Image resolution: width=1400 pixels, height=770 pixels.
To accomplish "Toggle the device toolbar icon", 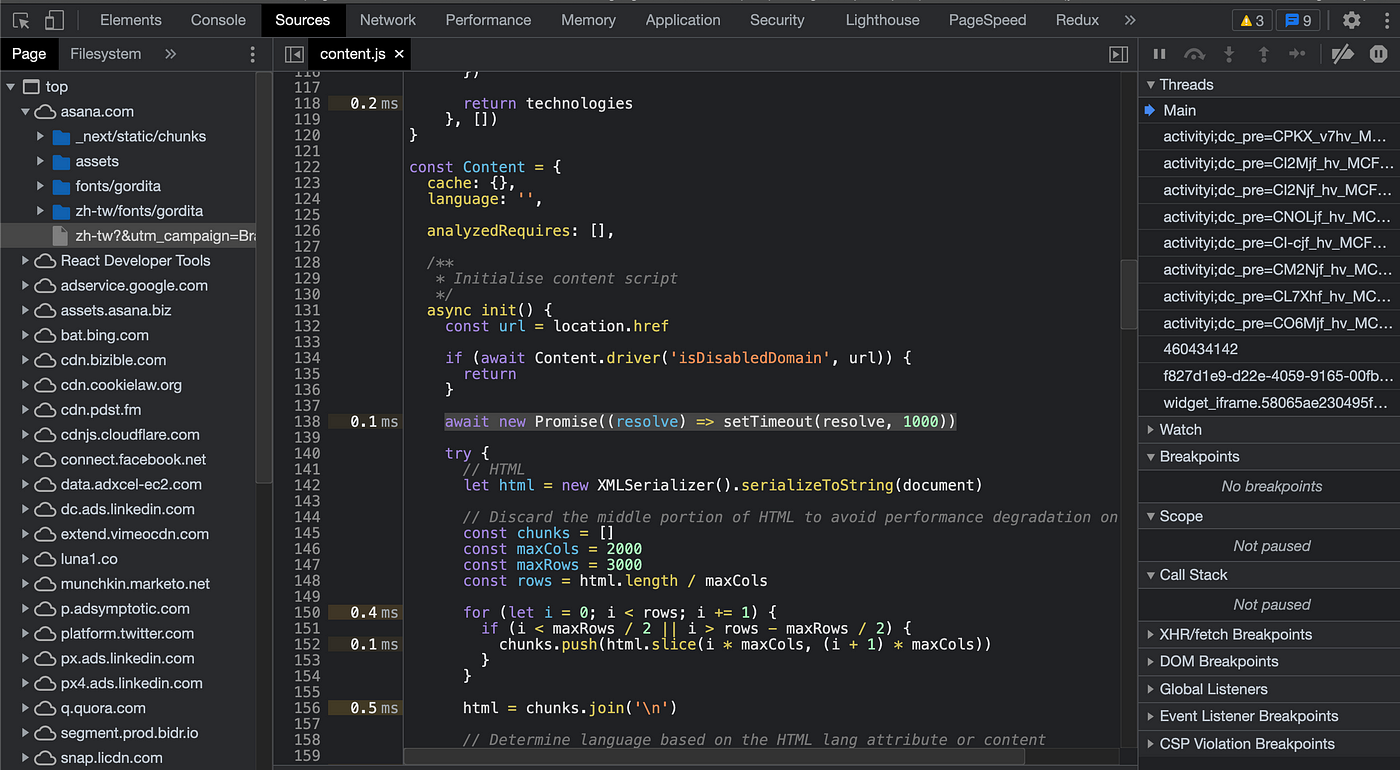I will (54, 20).
